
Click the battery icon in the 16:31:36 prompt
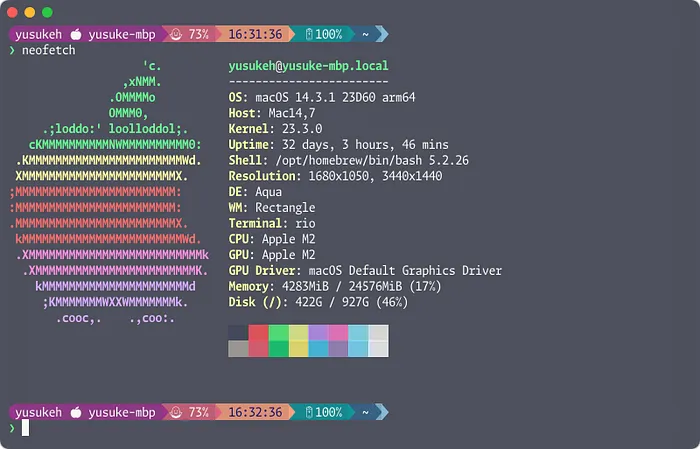[308, 34]
